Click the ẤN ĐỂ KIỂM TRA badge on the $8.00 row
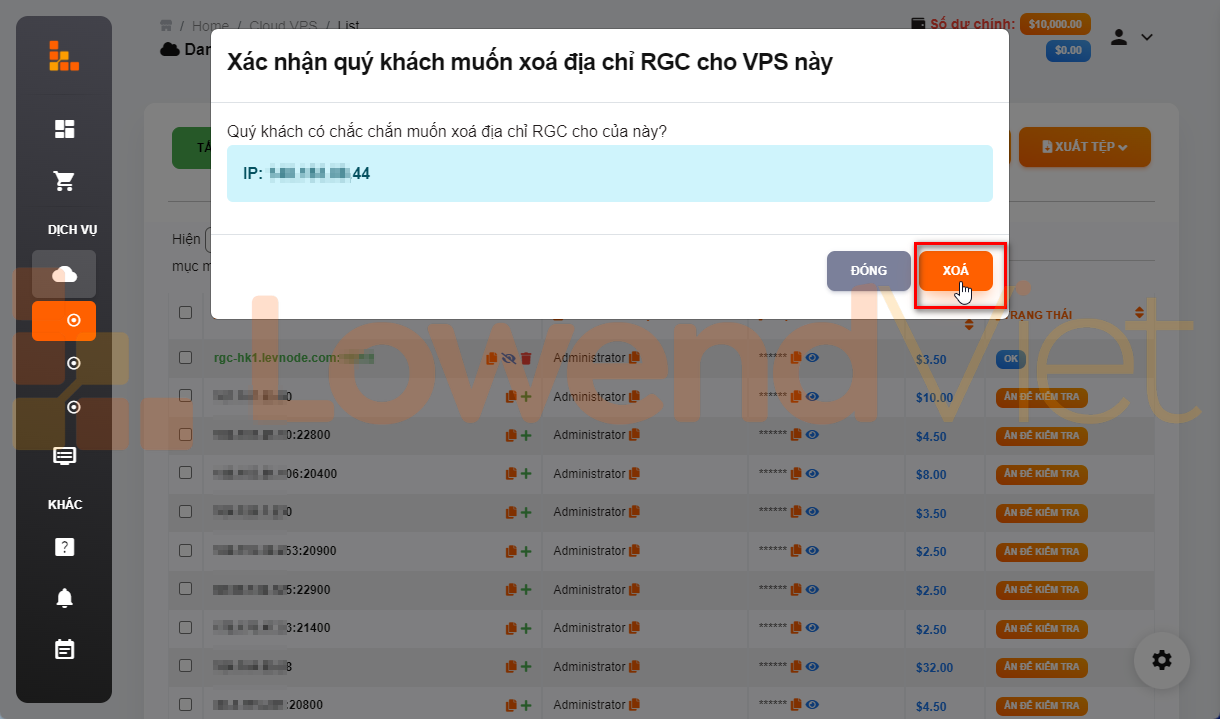The height and width of the screenshot is (719, 1220). [1041, 474]
